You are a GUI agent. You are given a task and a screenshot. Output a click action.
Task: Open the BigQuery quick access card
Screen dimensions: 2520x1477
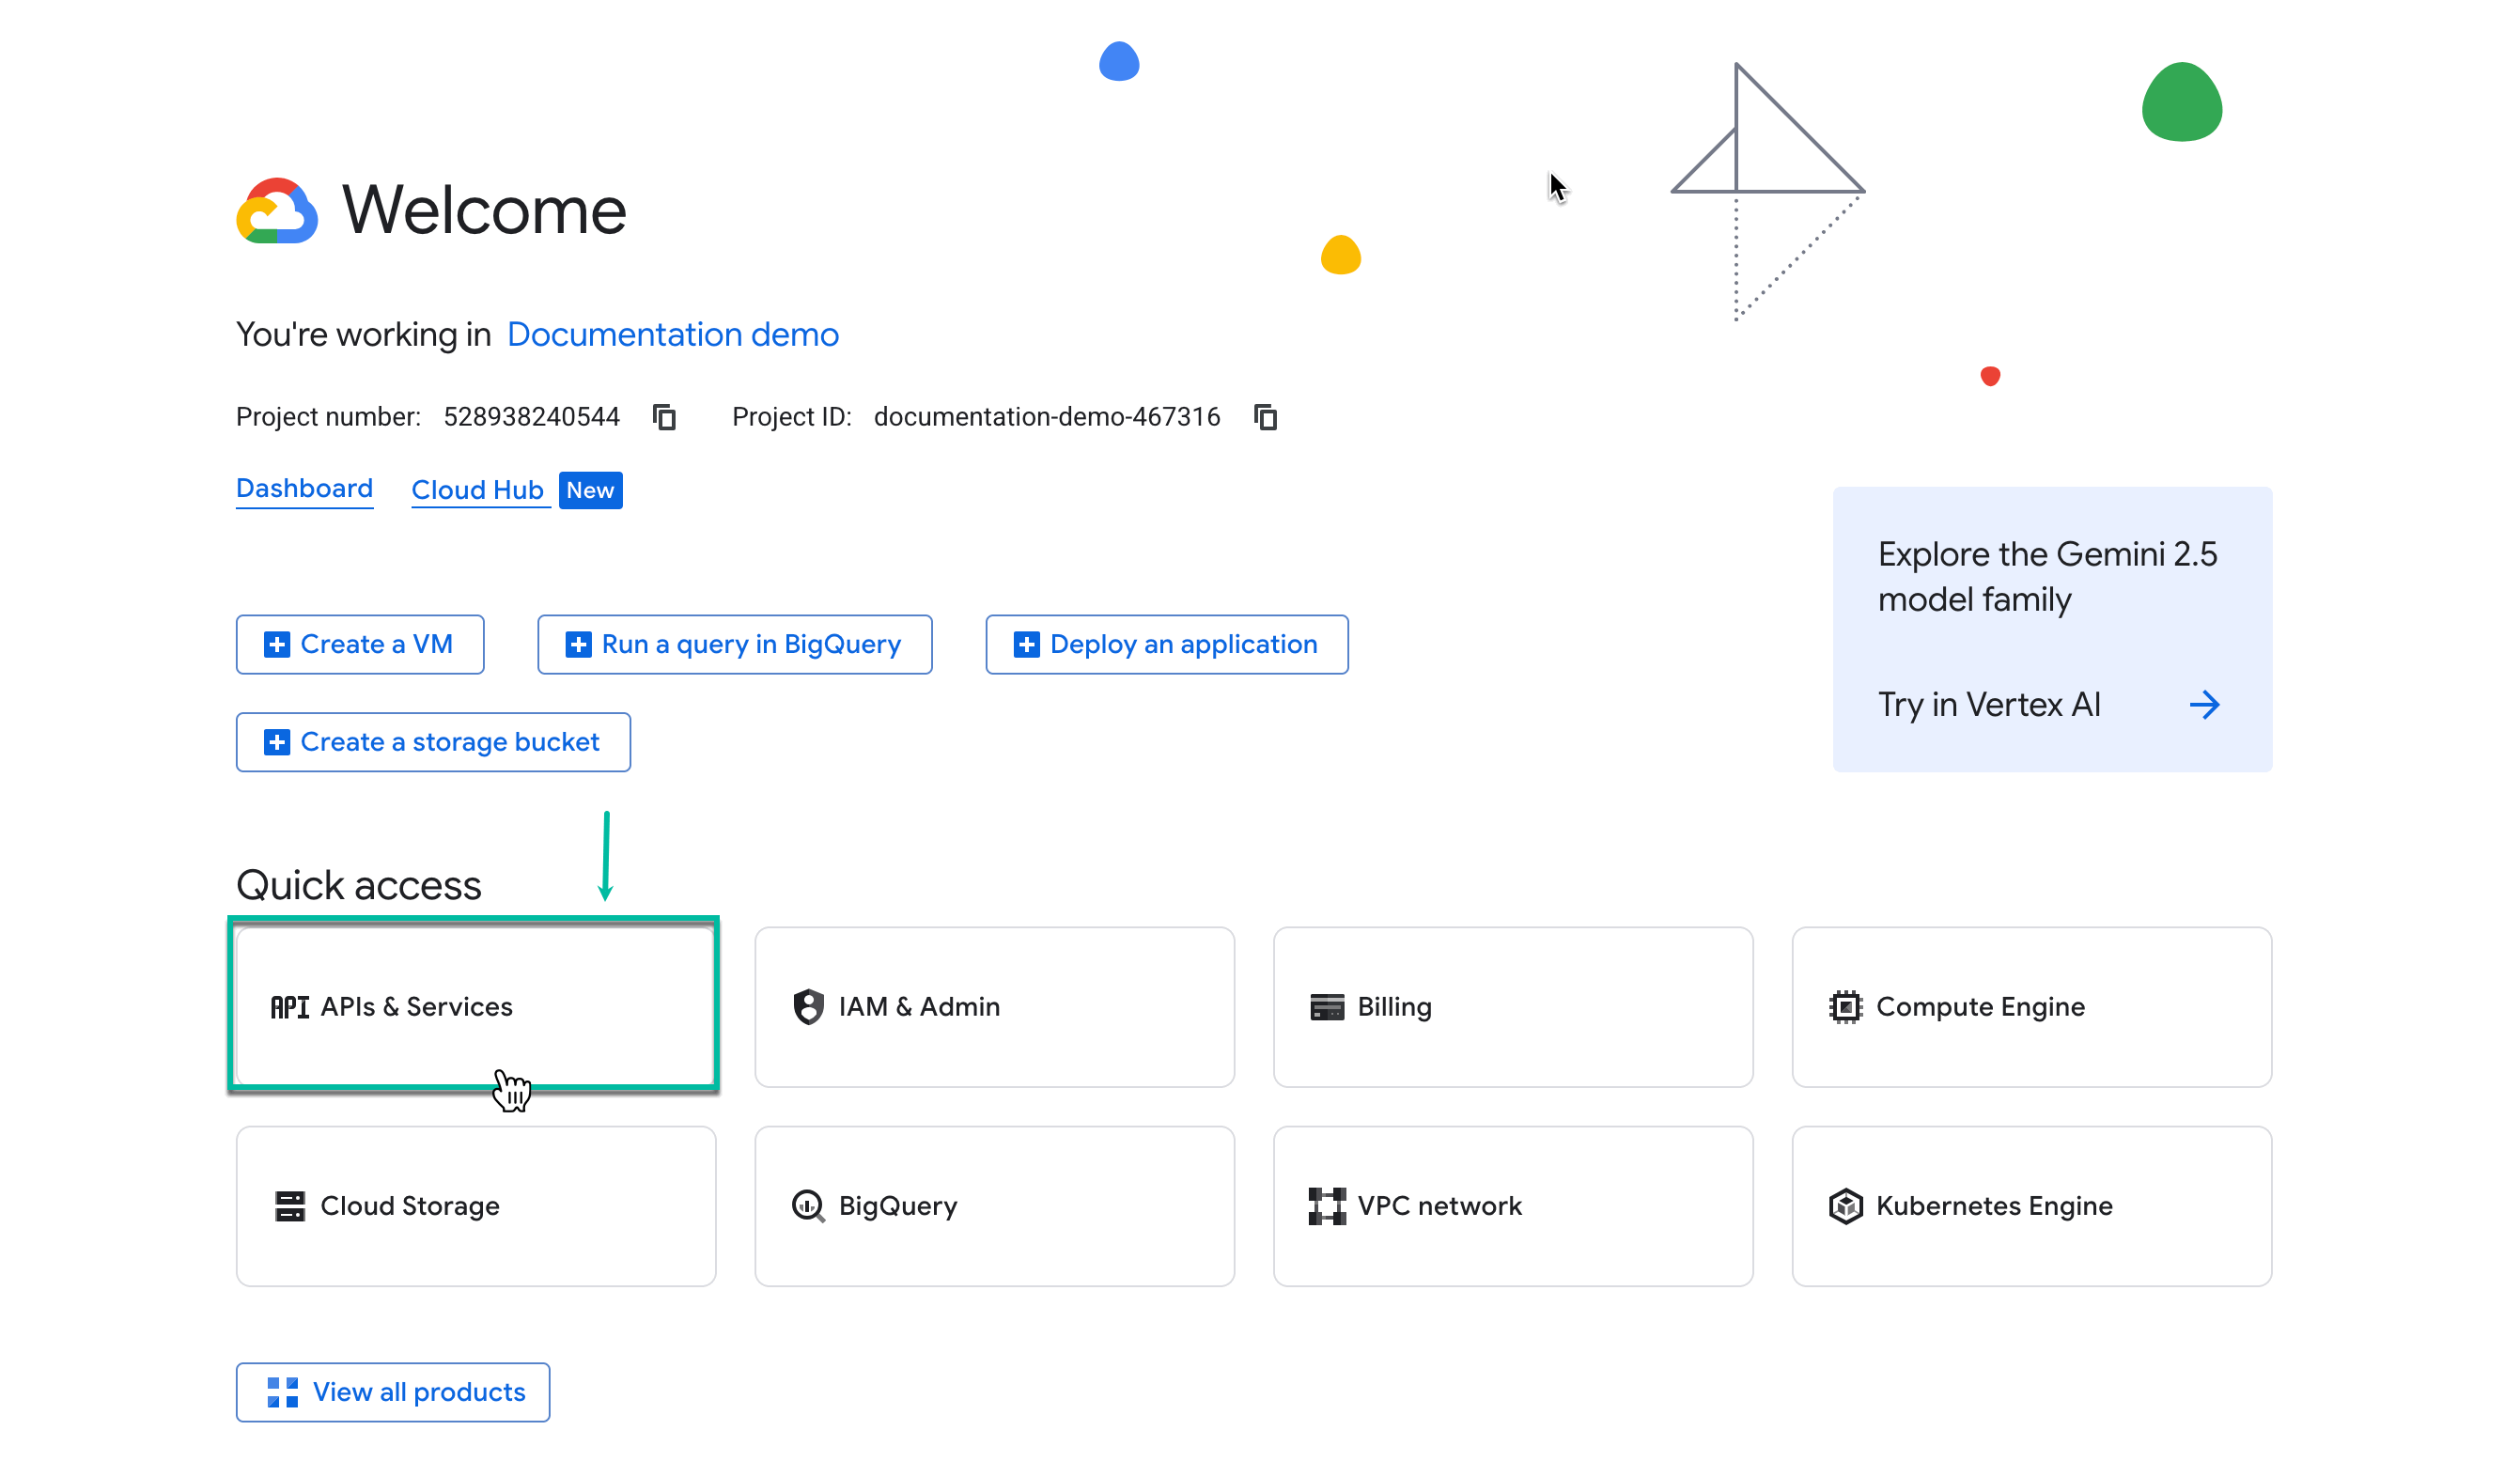point(994,1205)
